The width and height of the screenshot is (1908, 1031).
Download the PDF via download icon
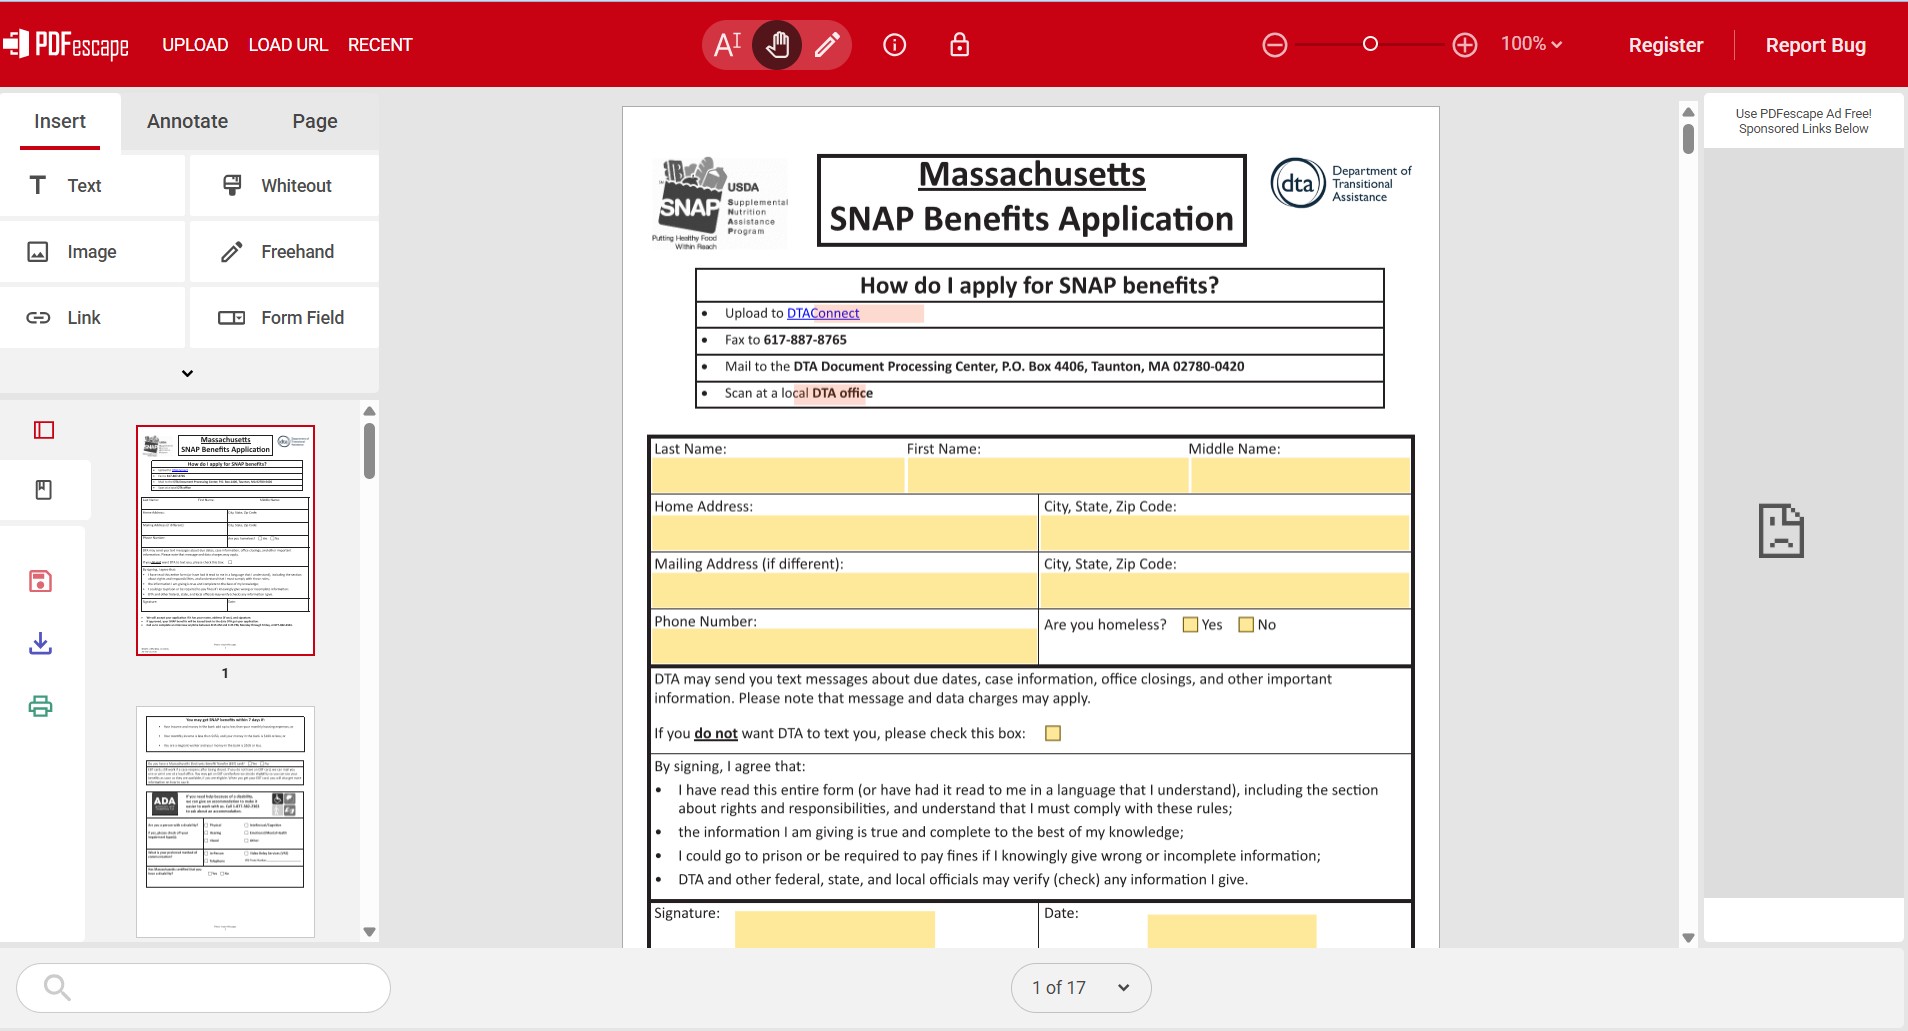pos(40,643)
